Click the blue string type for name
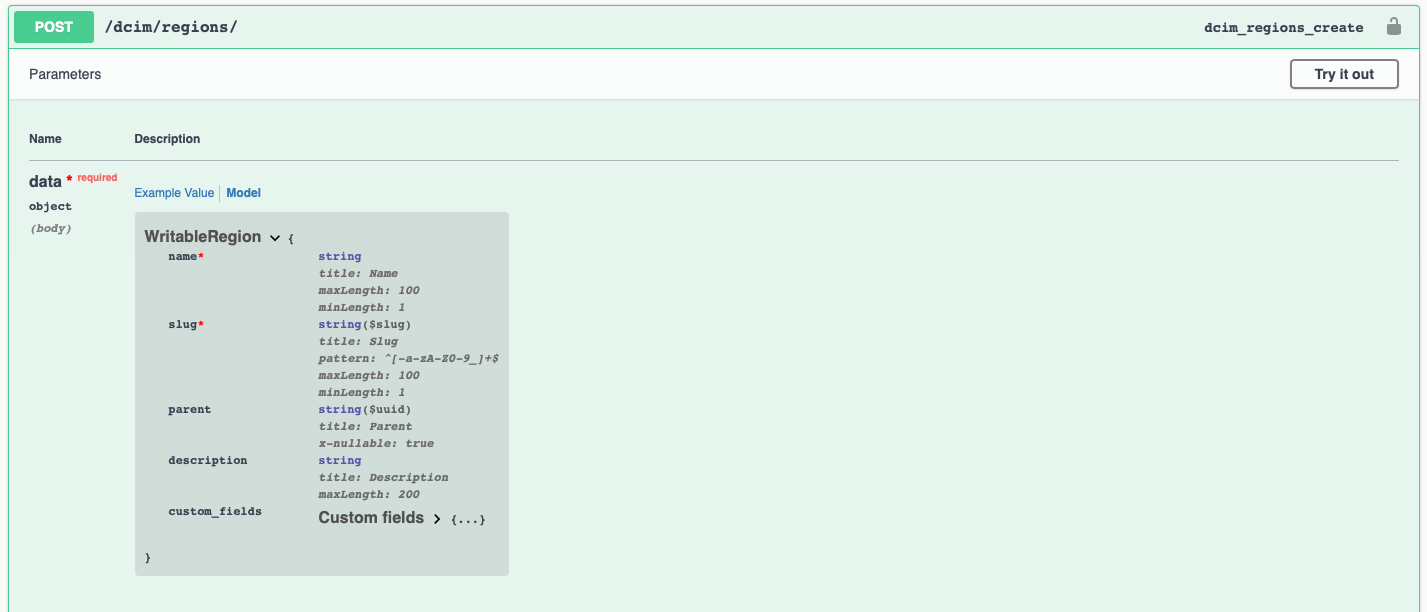The height and width of the screenshot is (612, 1427). 339,256
